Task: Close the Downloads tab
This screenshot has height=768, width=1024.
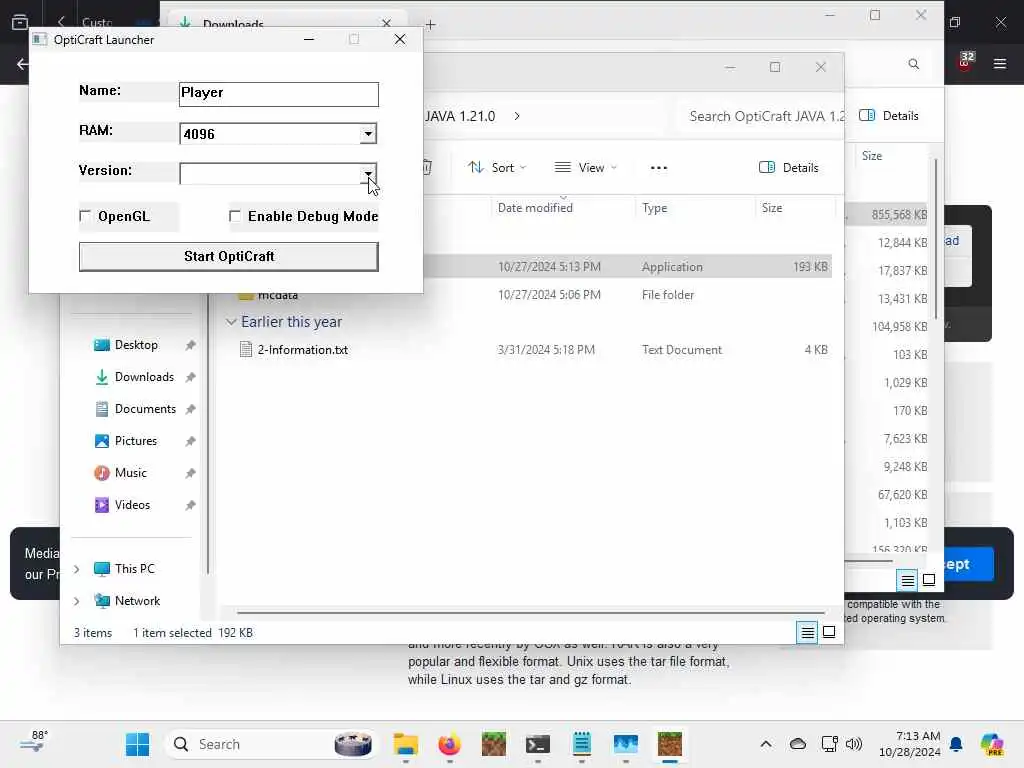Action: tap(387, 23)
